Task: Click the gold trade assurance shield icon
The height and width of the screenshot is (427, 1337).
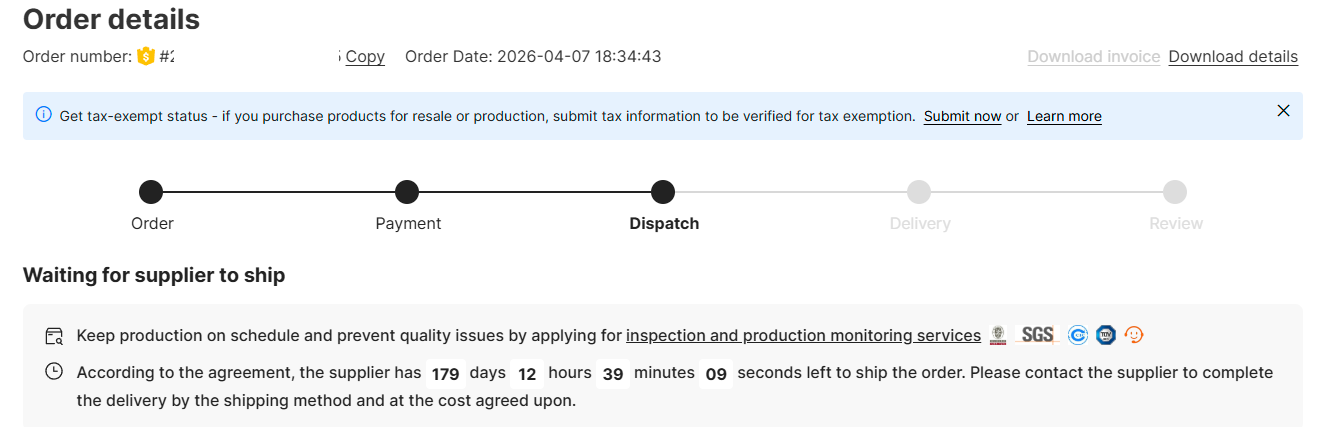Action: coord(146,56)
